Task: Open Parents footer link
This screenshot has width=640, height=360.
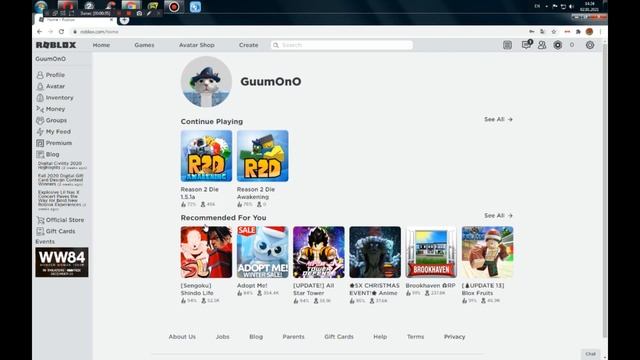Action: (293, 337)
